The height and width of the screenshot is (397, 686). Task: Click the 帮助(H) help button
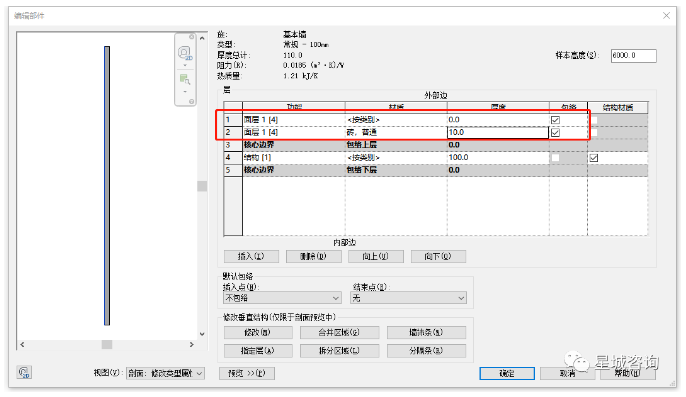[628, 373]
